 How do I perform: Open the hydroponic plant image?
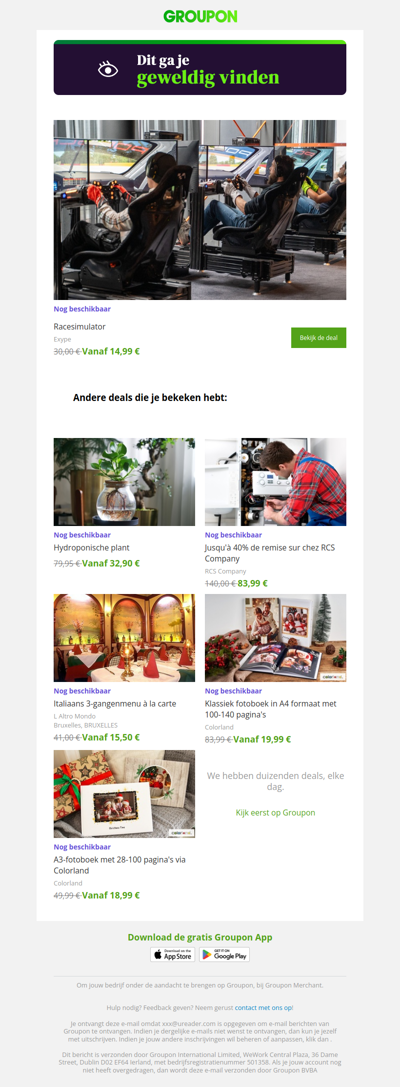[x=124, y=482]
